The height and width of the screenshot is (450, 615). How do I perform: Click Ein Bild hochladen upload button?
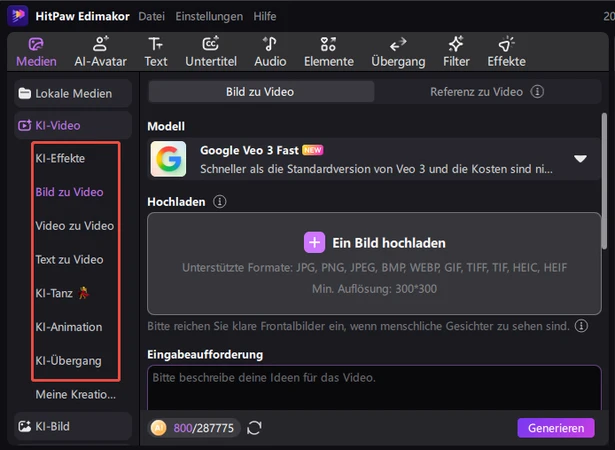pos(375,243)
